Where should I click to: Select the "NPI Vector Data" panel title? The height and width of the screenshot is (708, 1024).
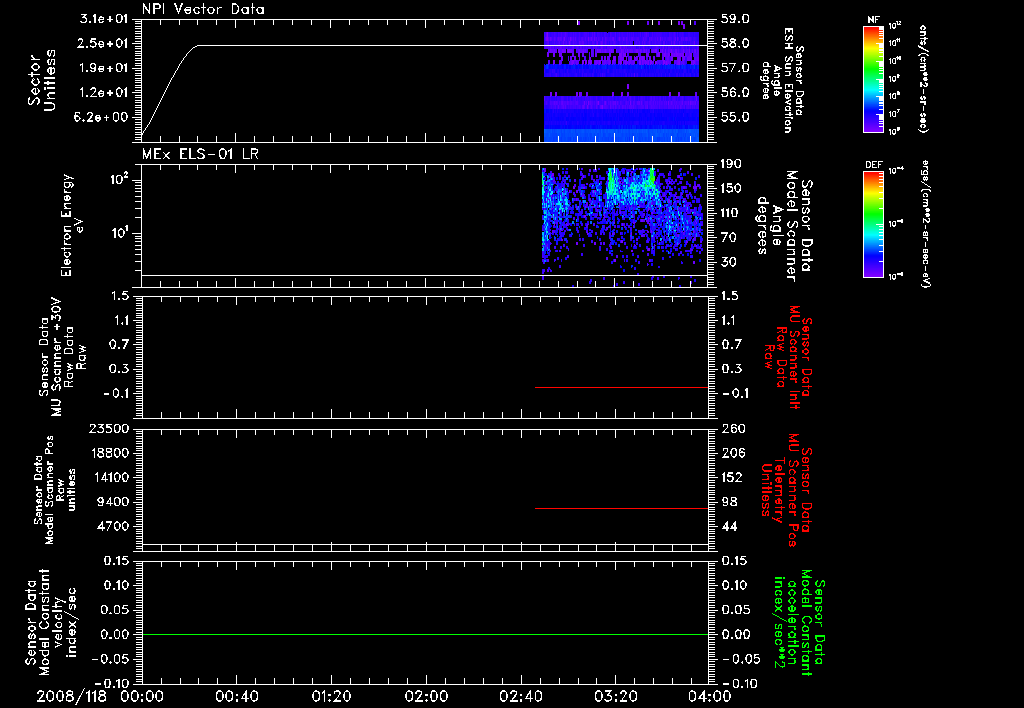pyautogui.click(x=203, y=9)
